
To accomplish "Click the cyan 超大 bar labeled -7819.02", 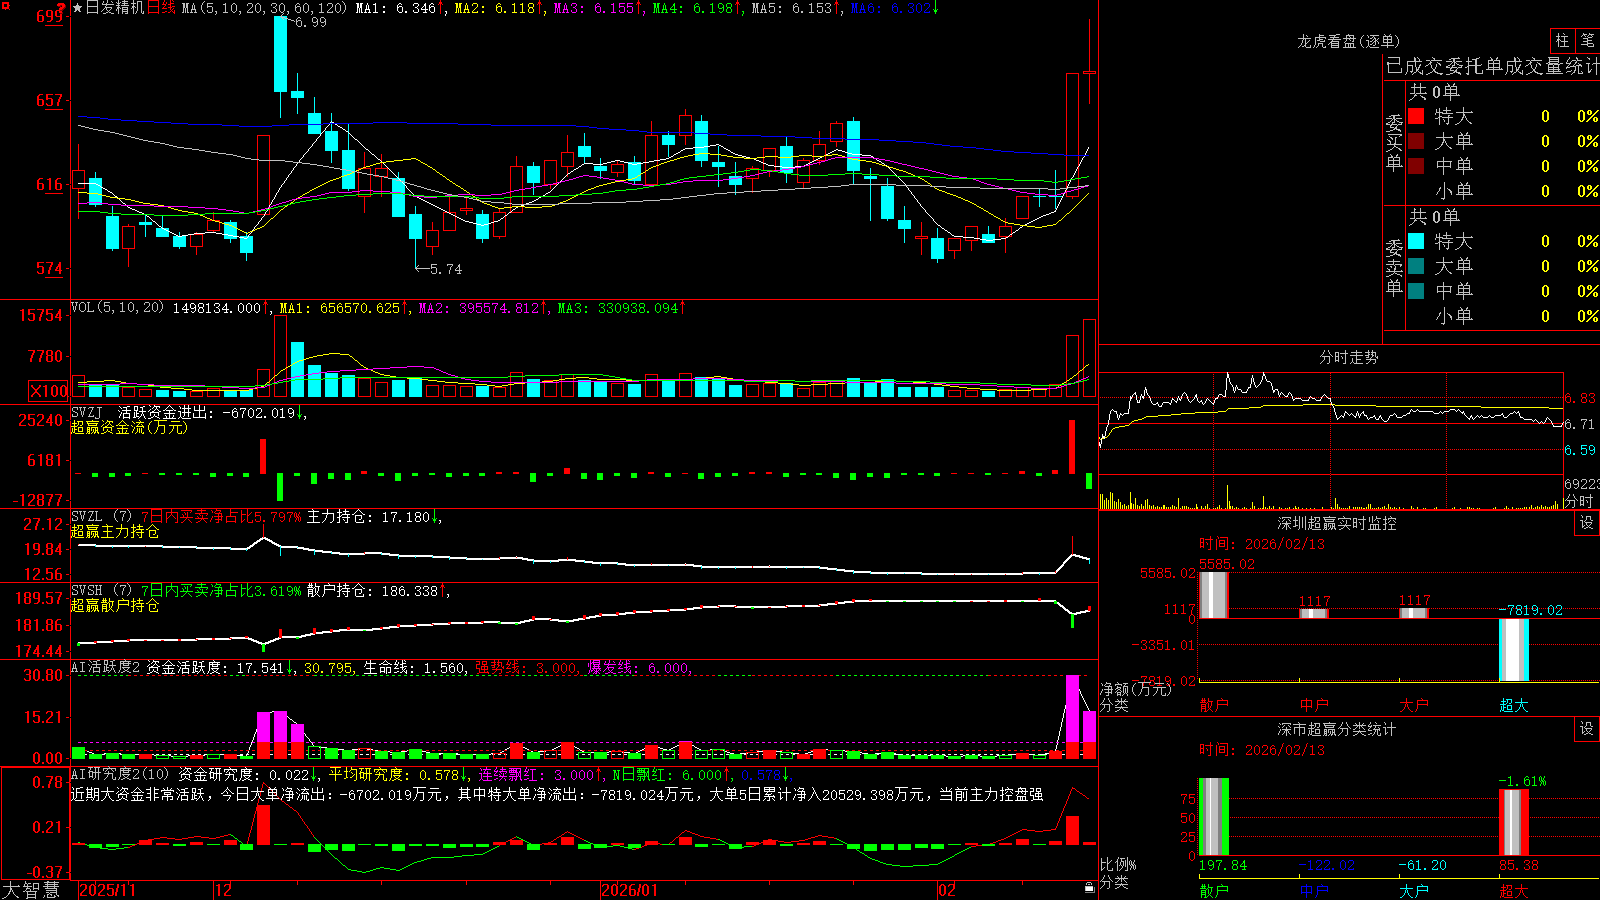I will pos(1514,650).
